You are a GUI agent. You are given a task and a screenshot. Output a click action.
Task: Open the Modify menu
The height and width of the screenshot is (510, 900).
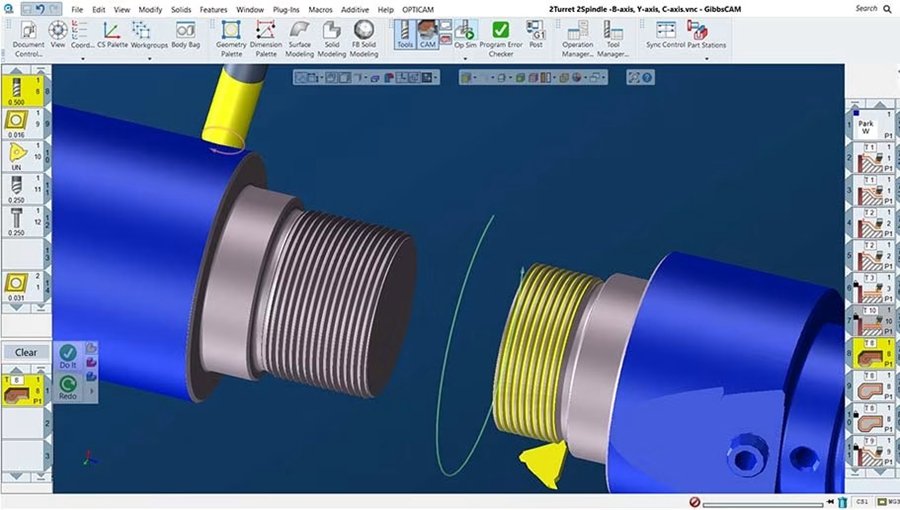pos(150,9)
